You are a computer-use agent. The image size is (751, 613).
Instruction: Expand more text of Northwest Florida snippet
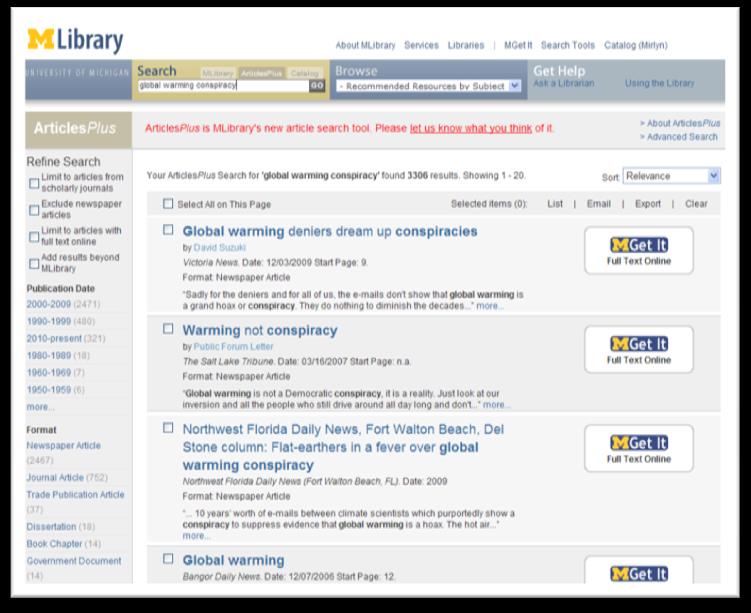coord(195,536)
